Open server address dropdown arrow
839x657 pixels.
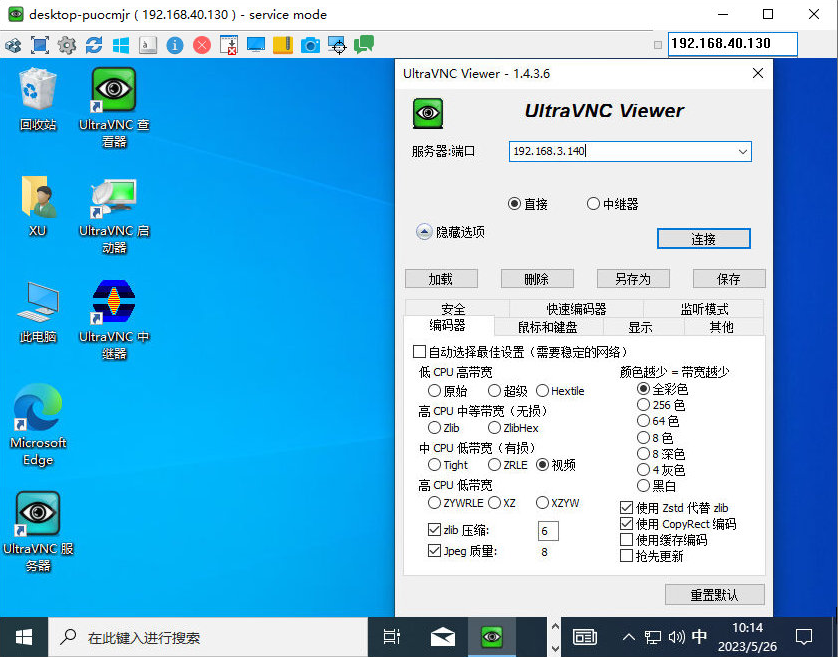[742, 151]
